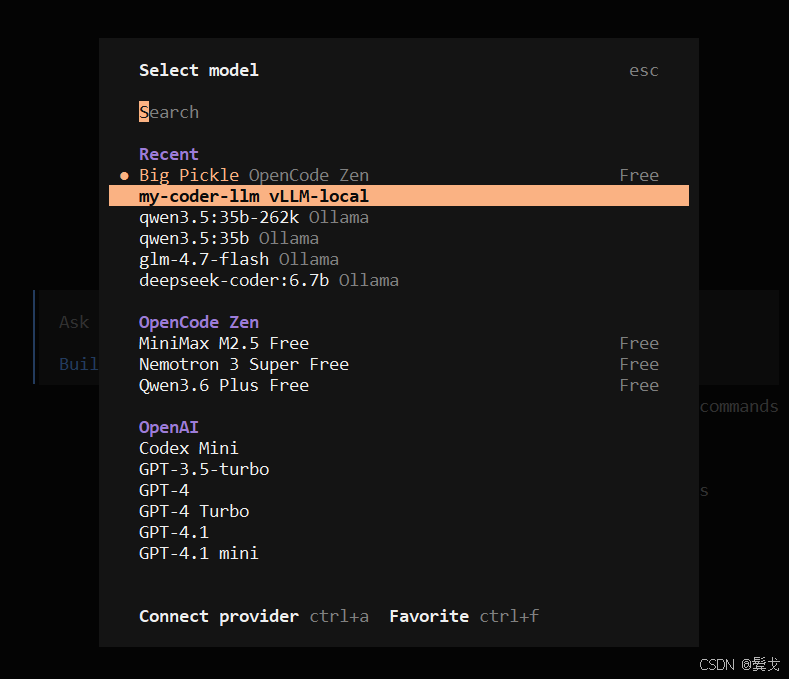The height and width of the screenshot is (679, 789).
Task: Click the OpenCode Zen section heading
Action: [199, 322]
